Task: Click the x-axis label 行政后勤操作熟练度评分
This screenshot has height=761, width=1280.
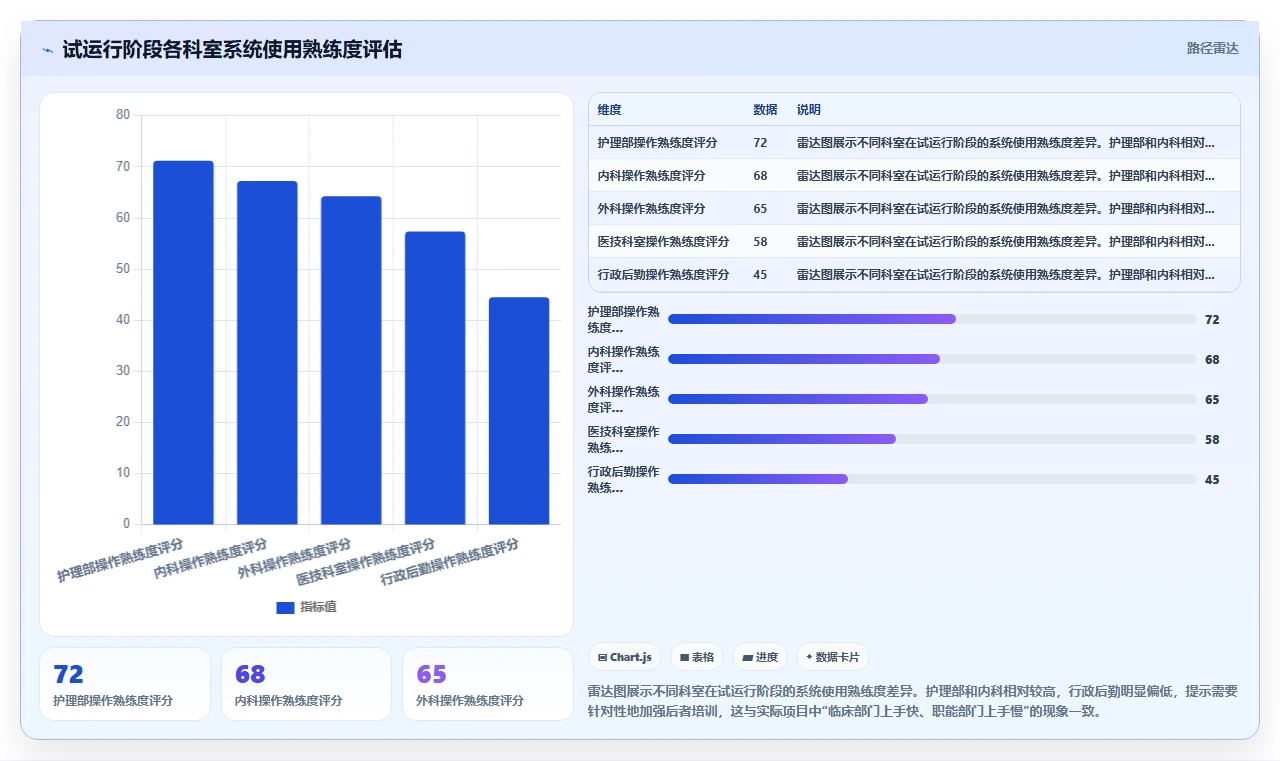Action: [x=450, y=562]
